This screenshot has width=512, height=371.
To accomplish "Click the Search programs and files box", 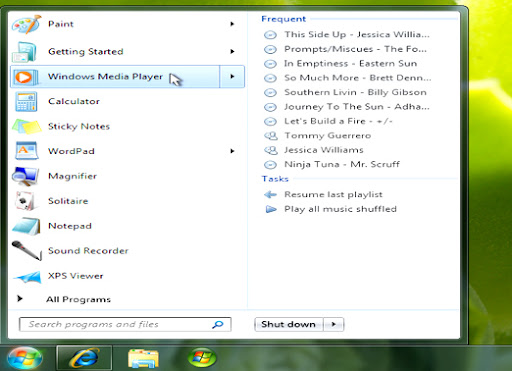I will (x=125, y=324).
